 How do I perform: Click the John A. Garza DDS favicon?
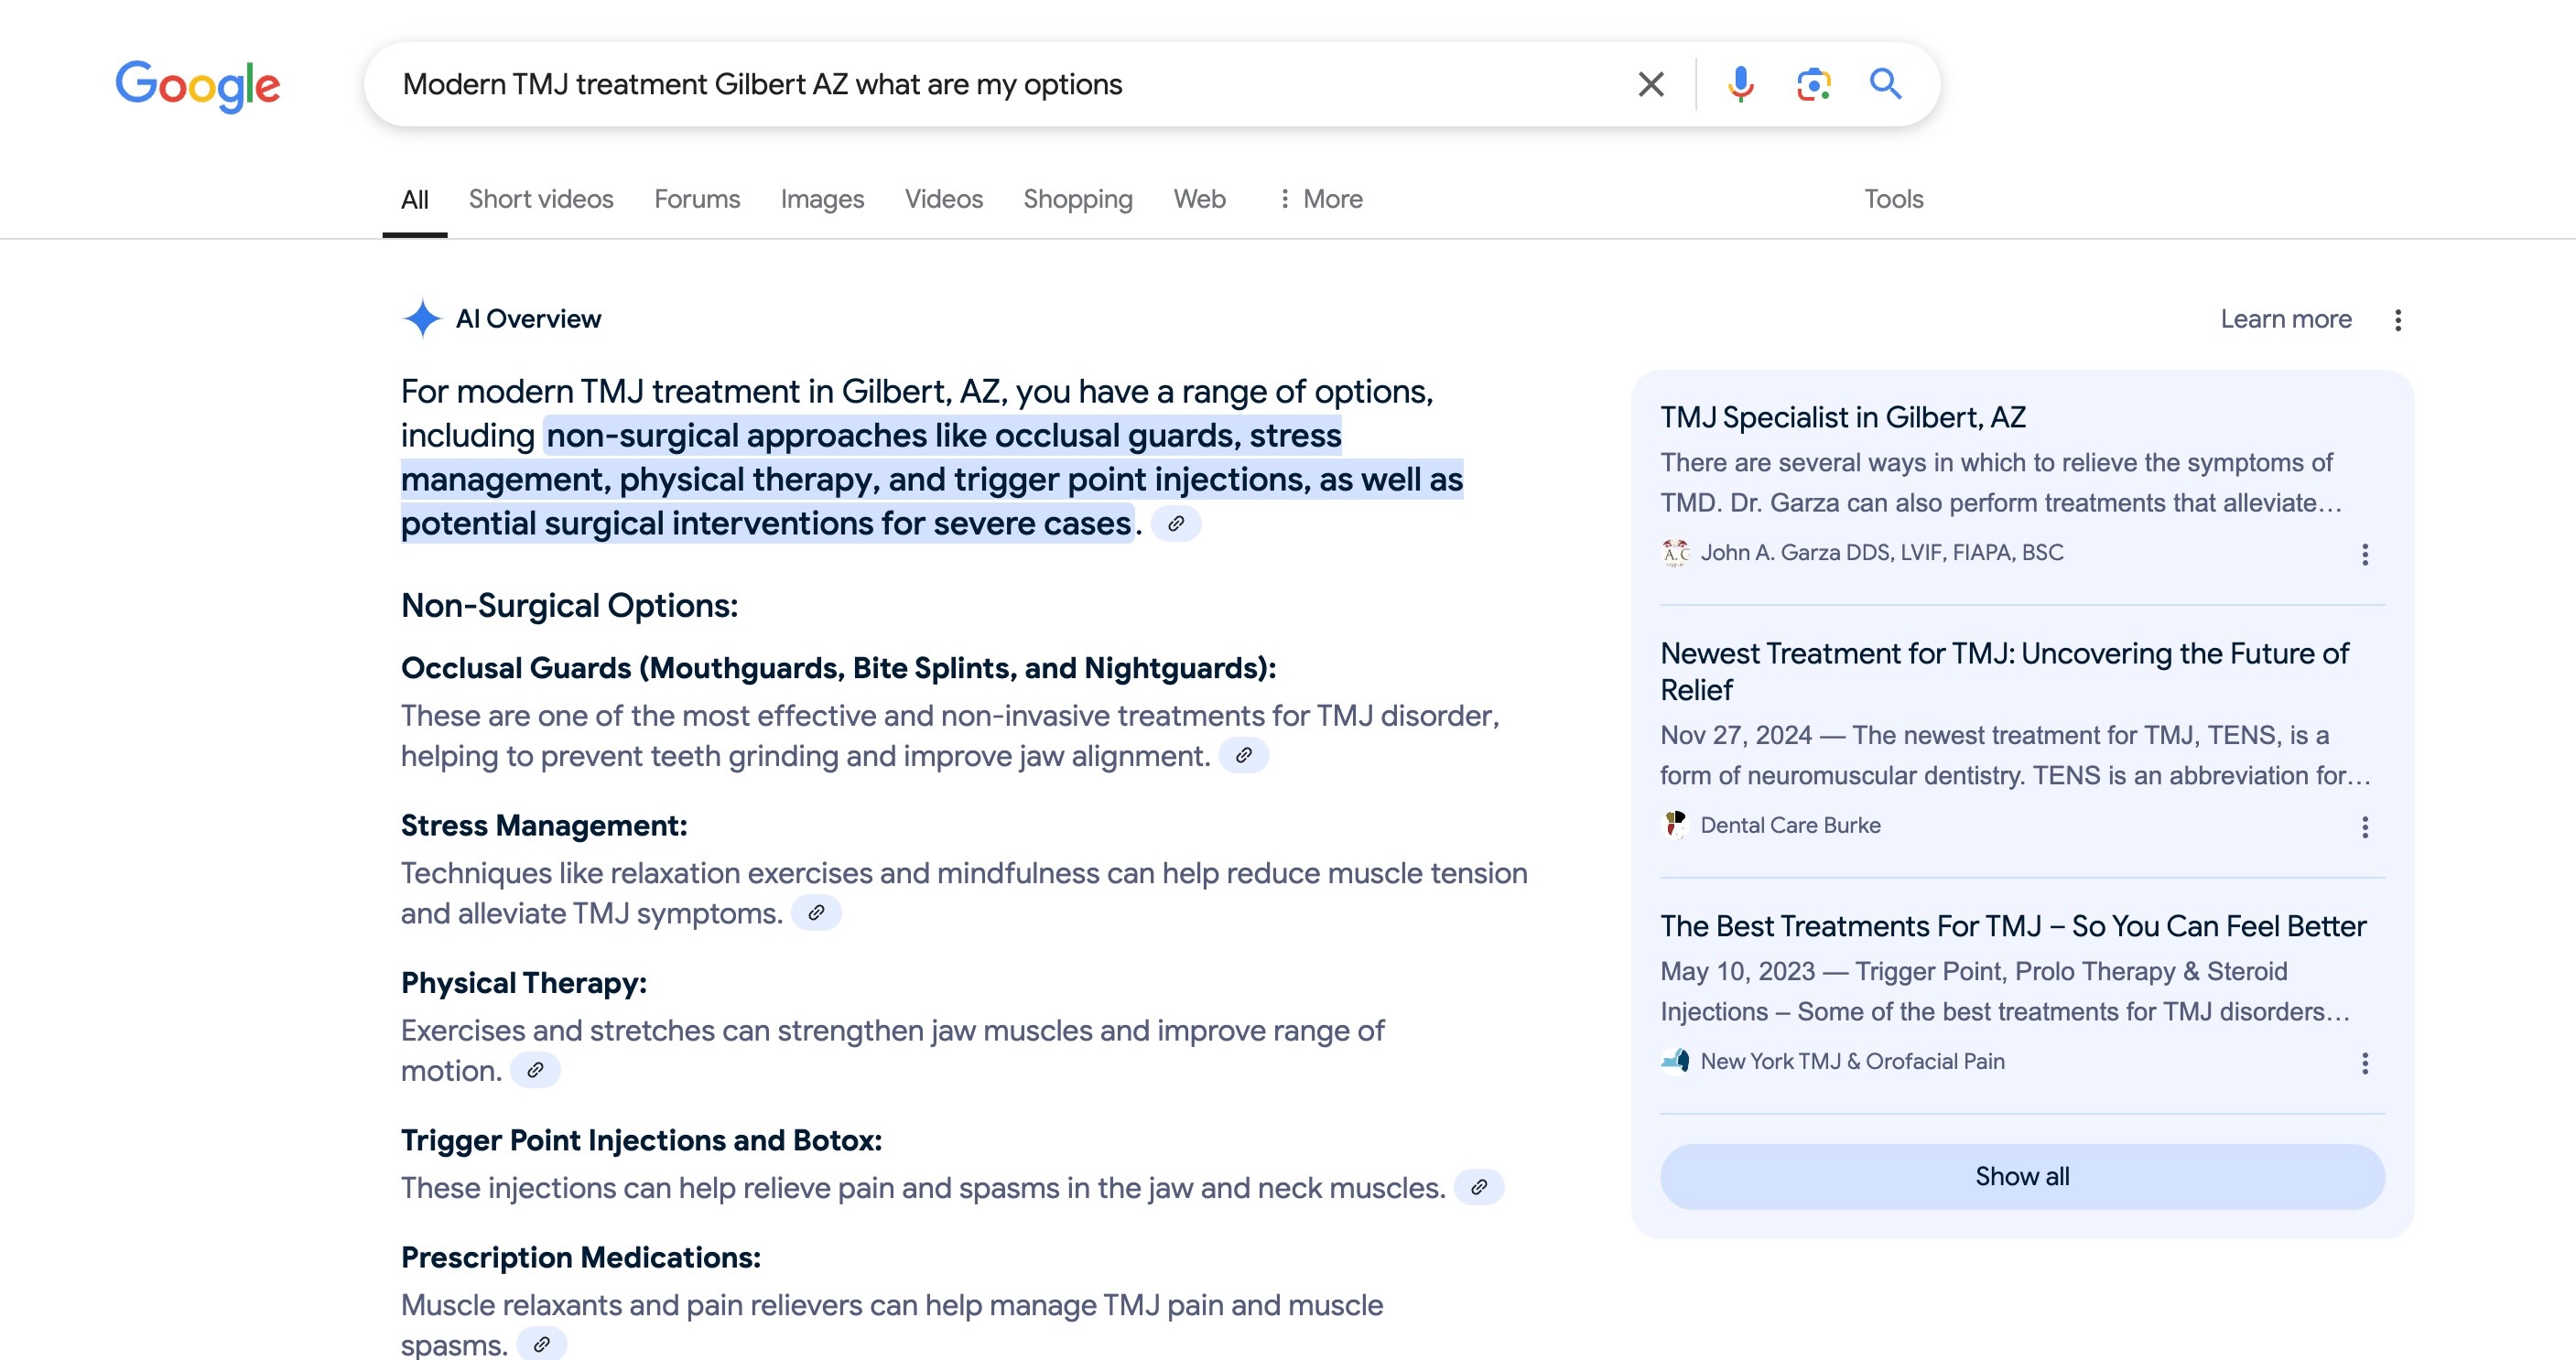(1675, 553)
